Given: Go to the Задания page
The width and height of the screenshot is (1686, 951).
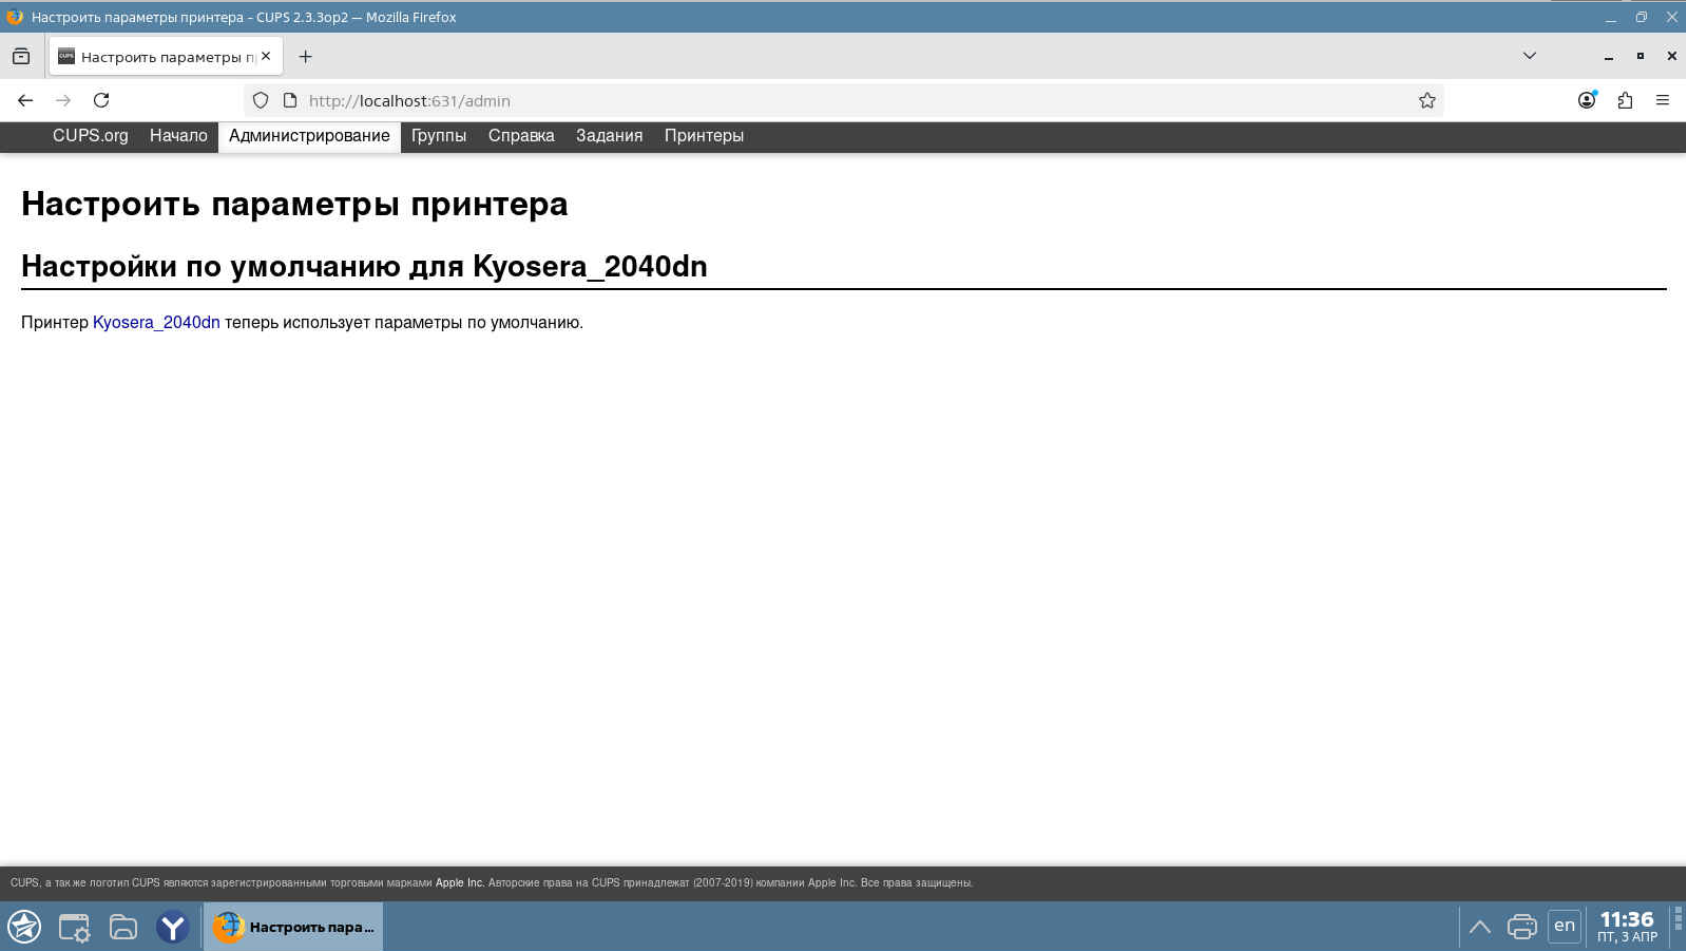Looking at the screenshot, I should pos(608,136).
